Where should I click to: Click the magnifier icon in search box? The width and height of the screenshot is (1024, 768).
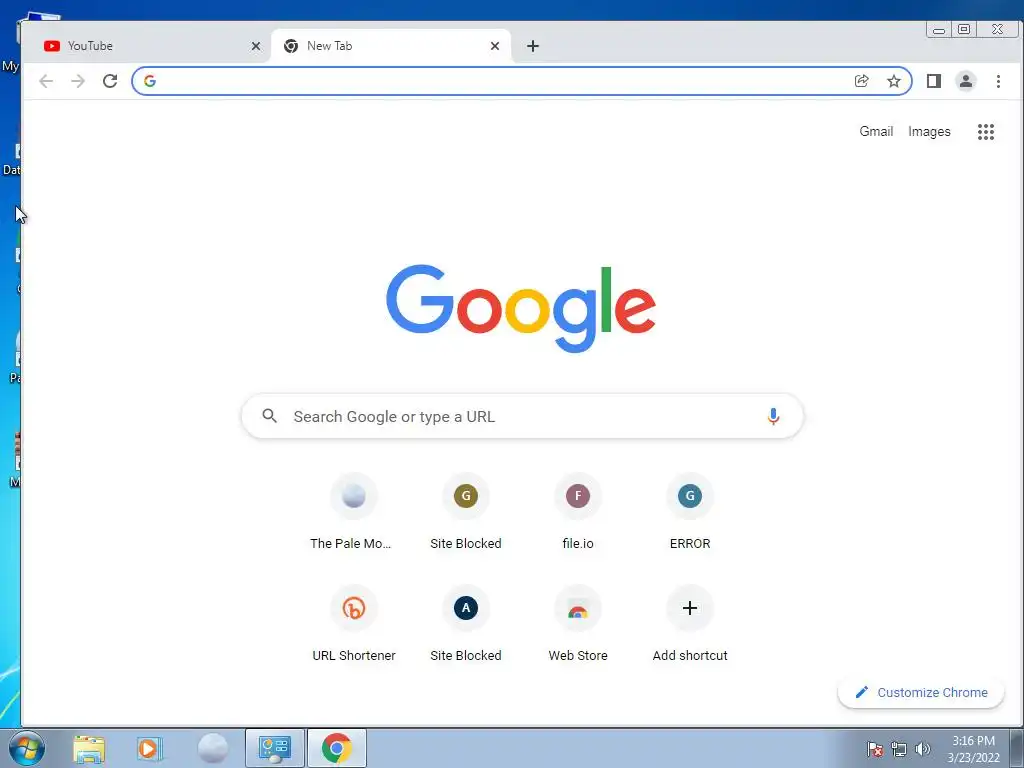[x=270, y=415]
